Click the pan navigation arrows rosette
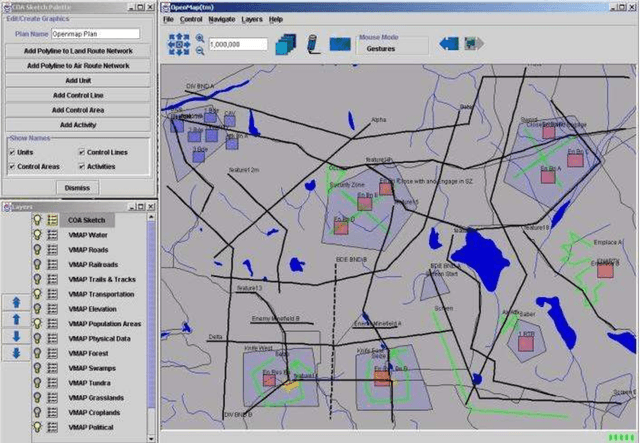This screenshot has width=640, height=443. [178, 44]
